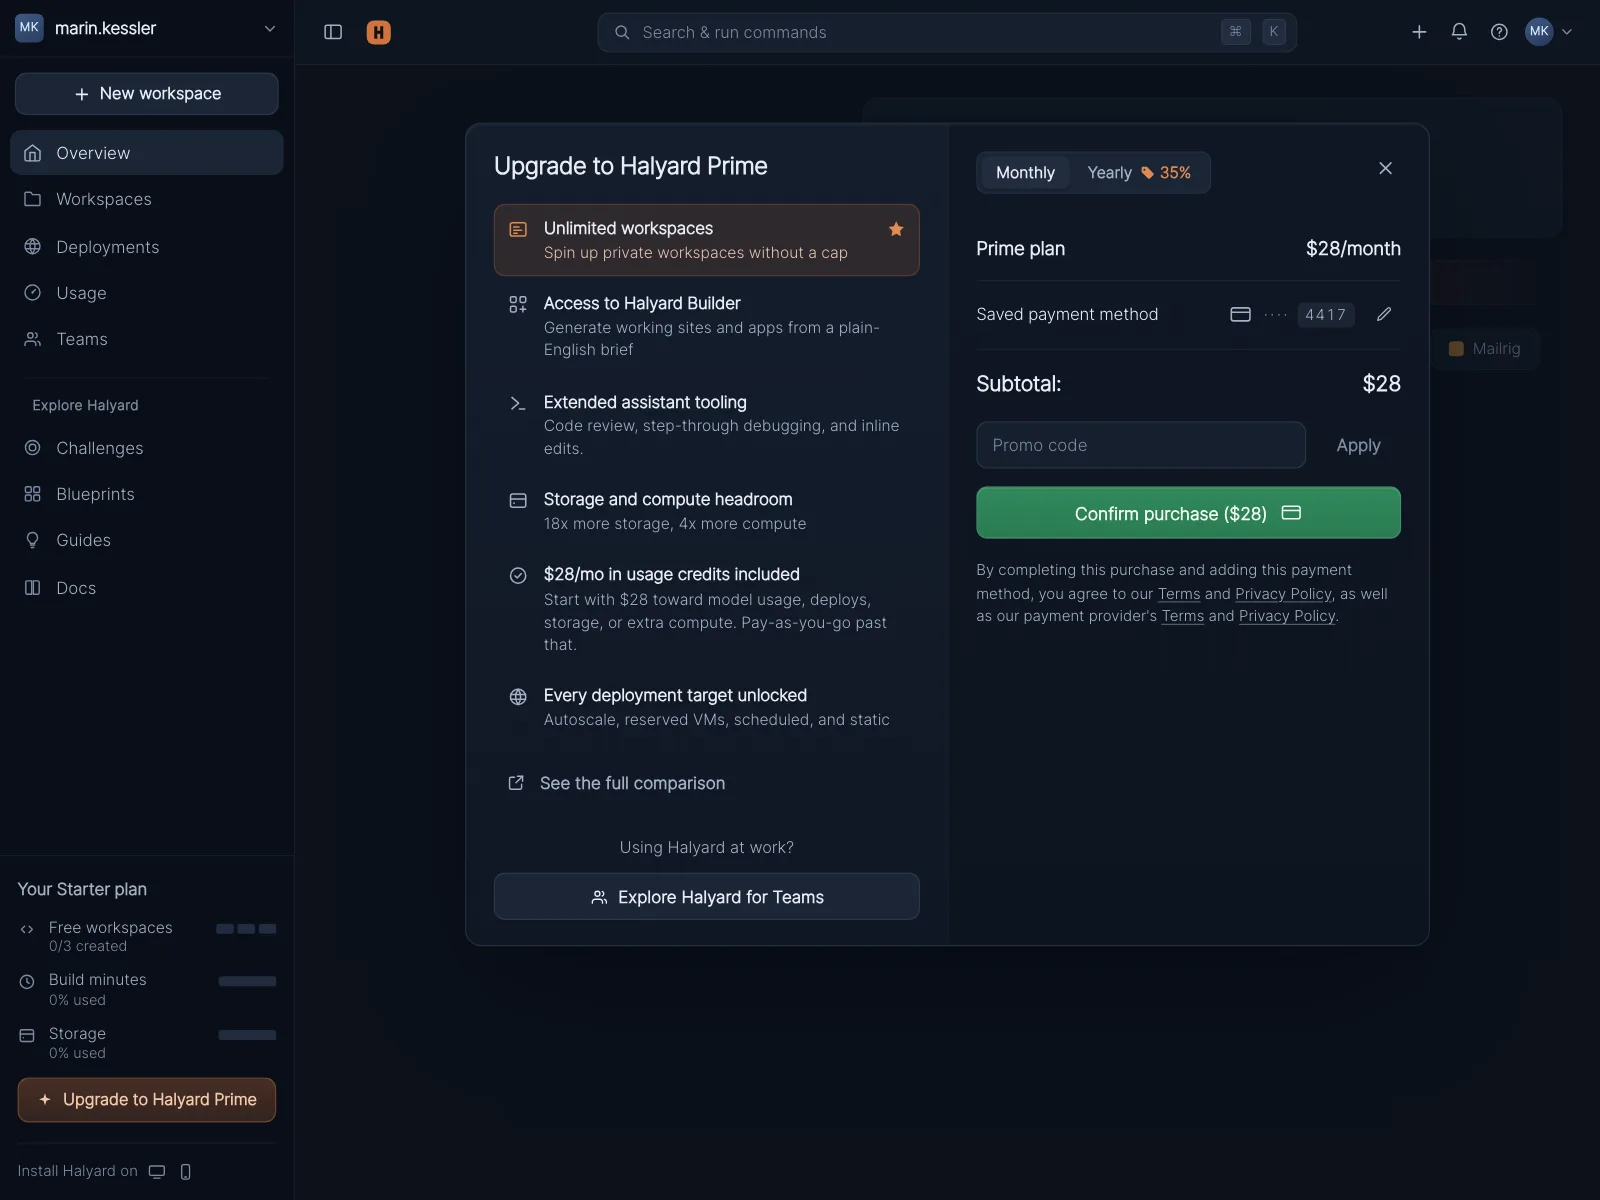The image size is (1600, 1200).
Task: Click New workspace button
Action: click(147, 94)
